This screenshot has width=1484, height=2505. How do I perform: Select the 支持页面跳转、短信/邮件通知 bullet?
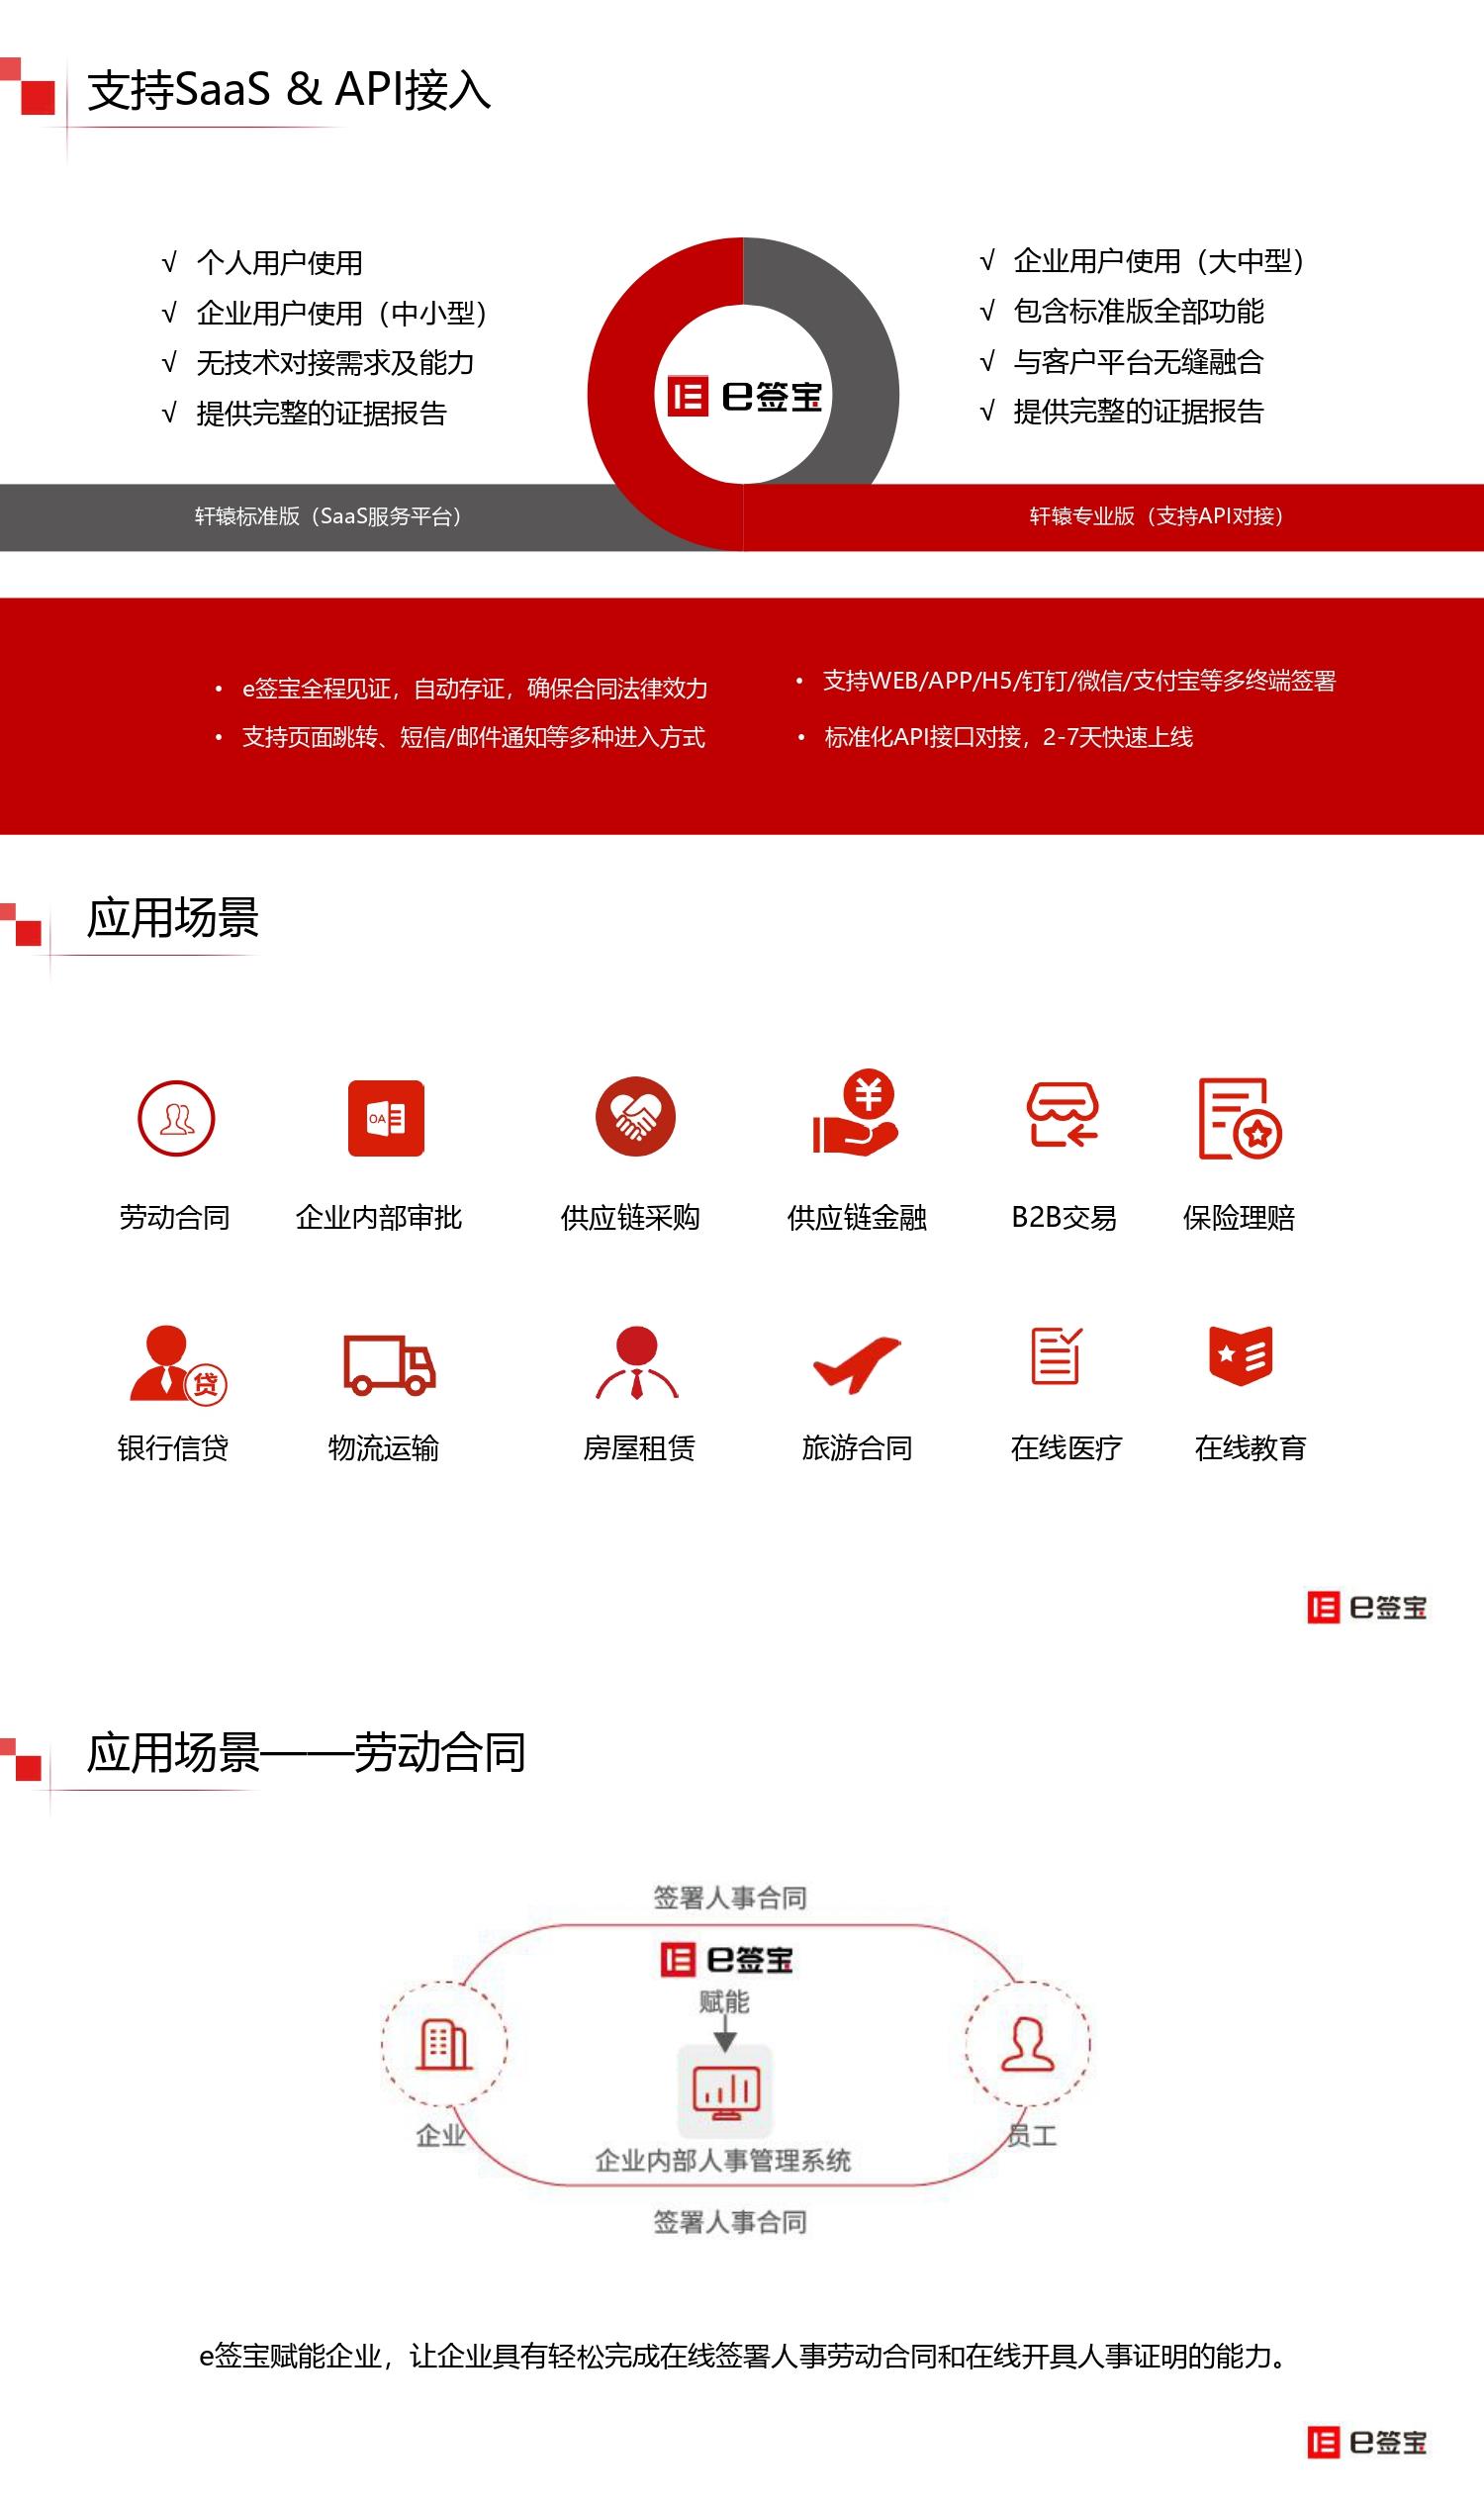click(474, 737)
